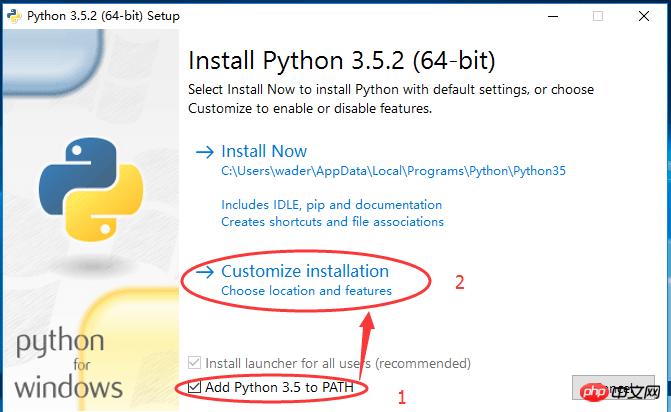Click the Cancel button
Screen dimensions: 671x412
613,388
